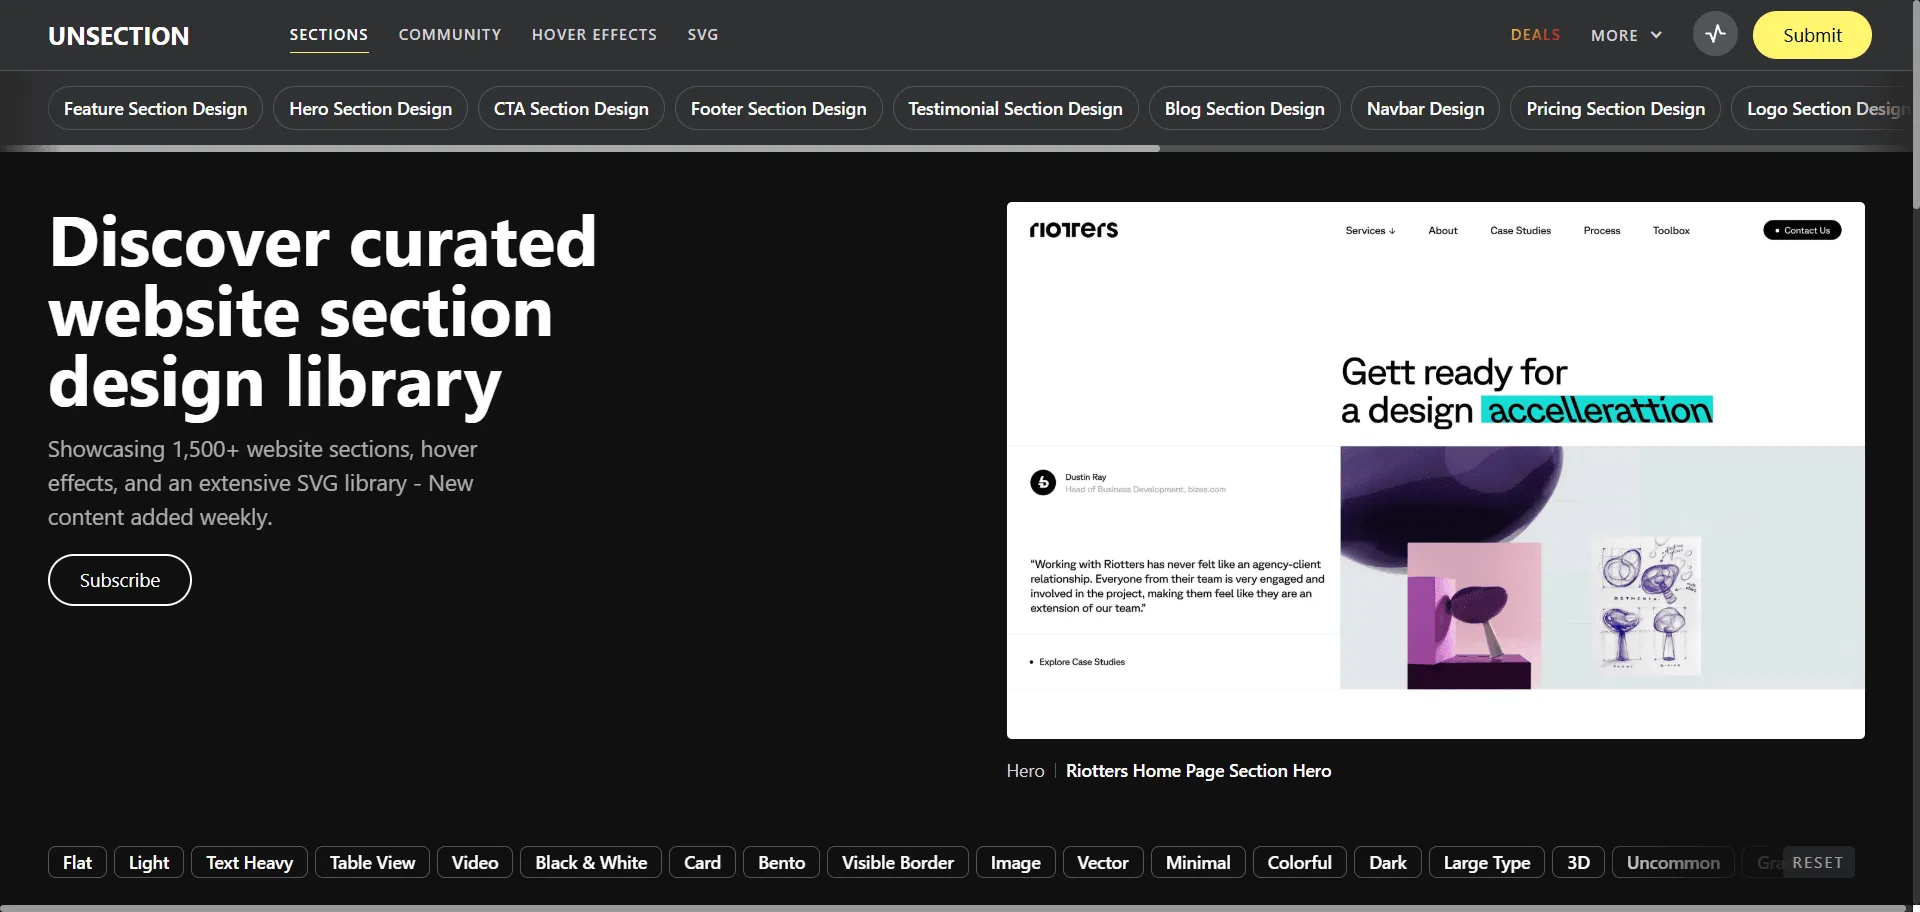Open the Riotters Home Page Section Hero link
The height and width of the screenshot is (912, 1920).
click(1197, 770)
